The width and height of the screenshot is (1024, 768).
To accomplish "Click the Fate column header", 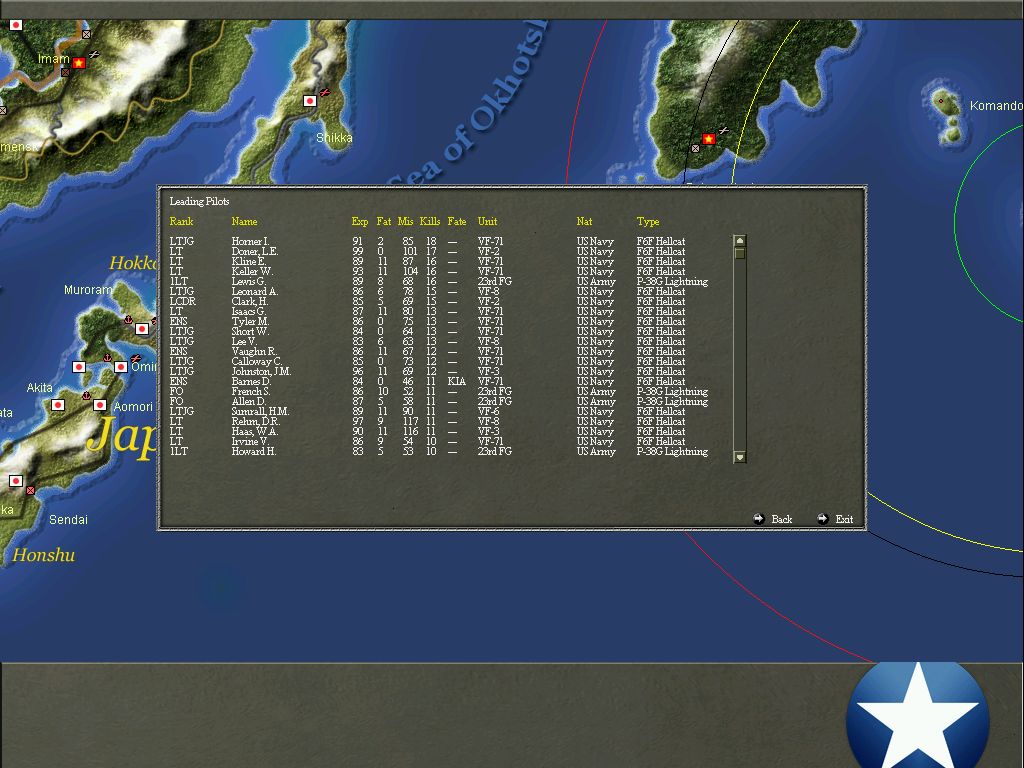I will [457, 221].
